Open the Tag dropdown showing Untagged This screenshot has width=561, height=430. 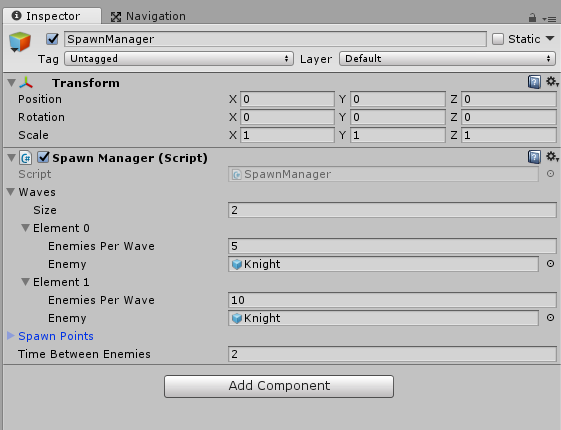179,59
